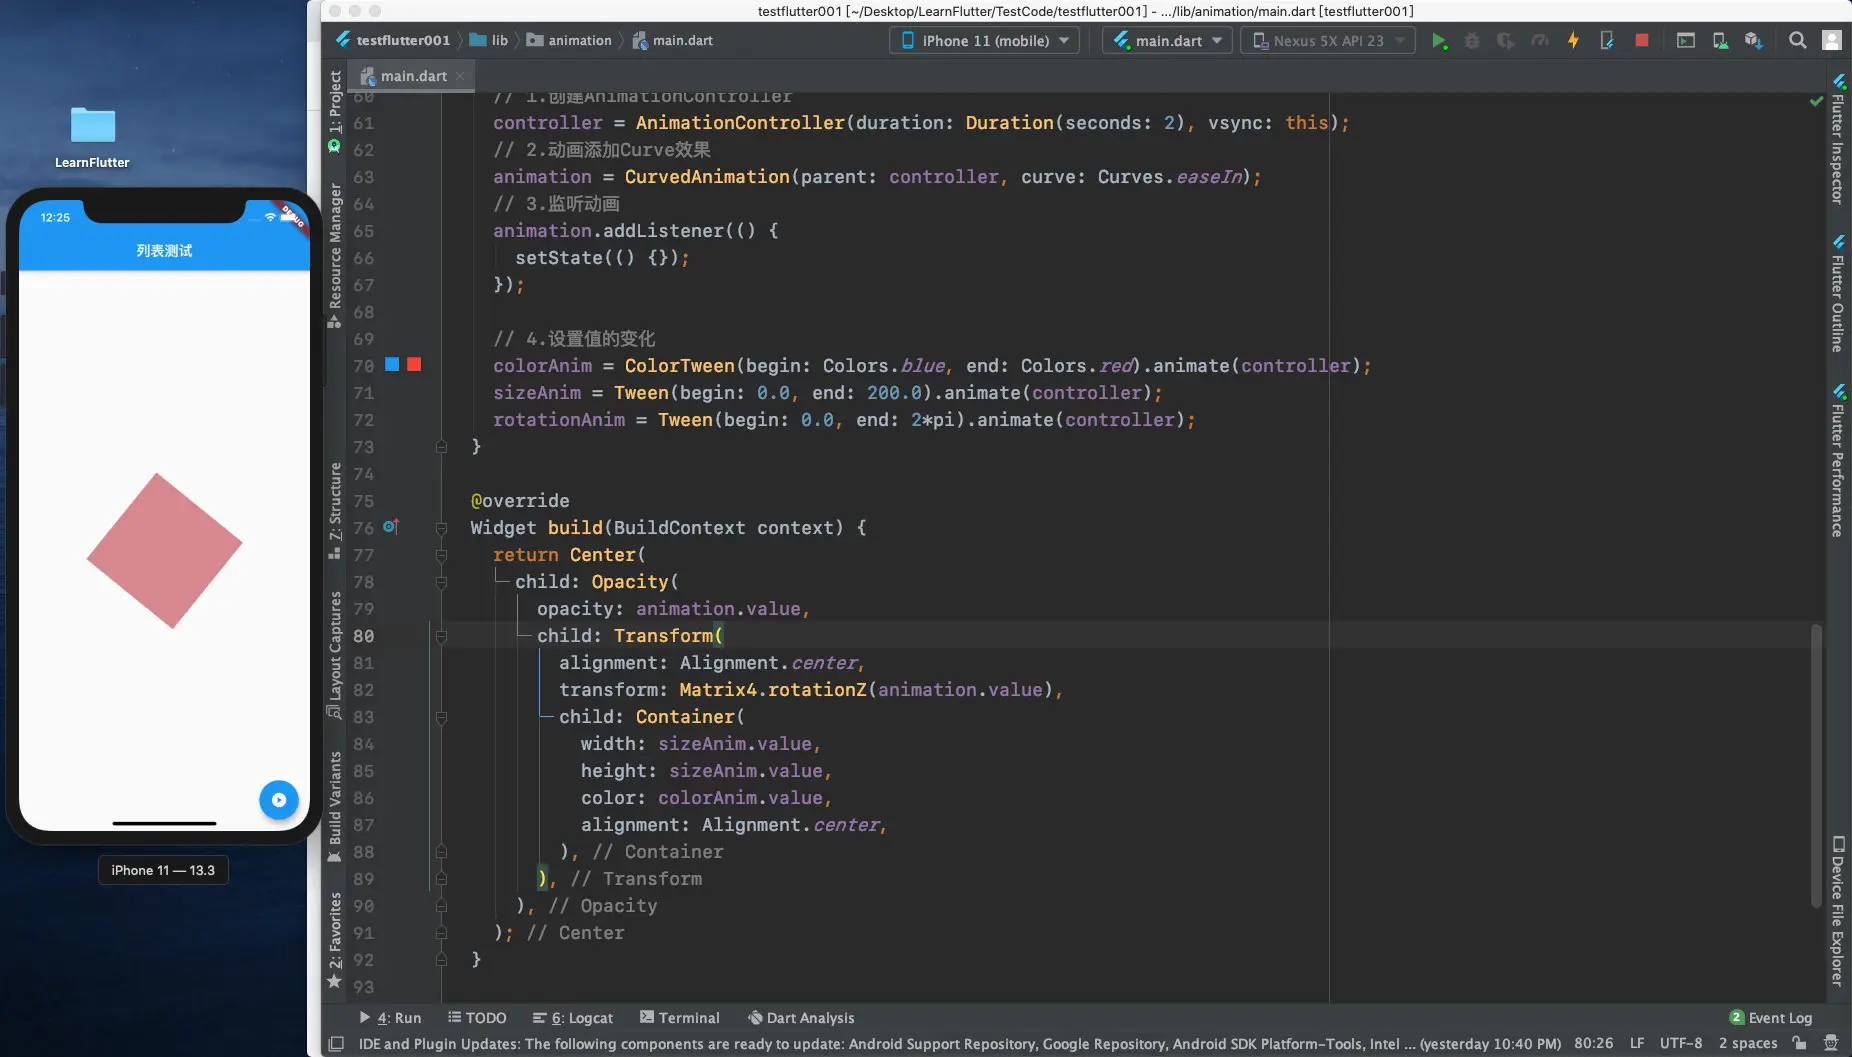Click the Debug bug icon
The image size is (1852, 1057).
[x=1472, y=41]
